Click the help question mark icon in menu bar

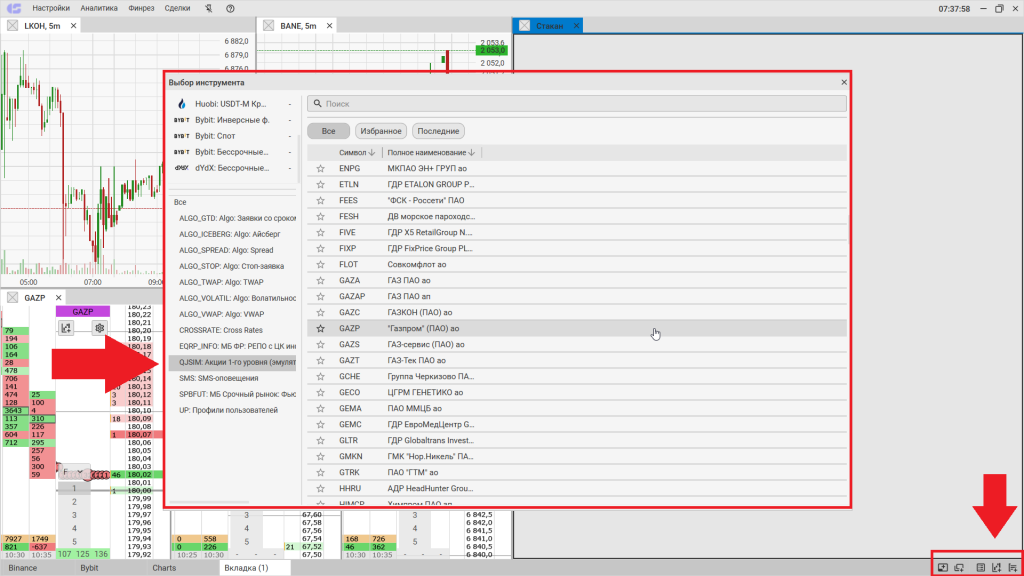click(x=230, y=8)
